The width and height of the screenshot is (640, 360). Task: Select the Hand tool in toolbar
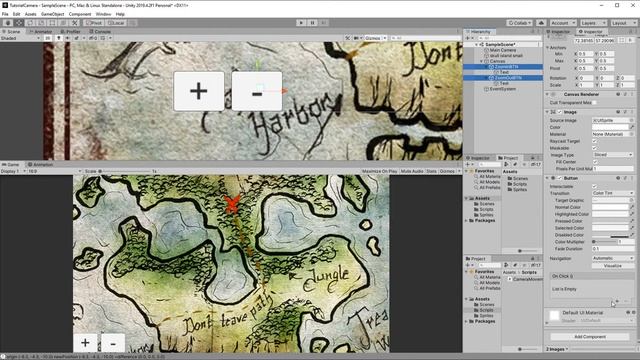[8, 23]
